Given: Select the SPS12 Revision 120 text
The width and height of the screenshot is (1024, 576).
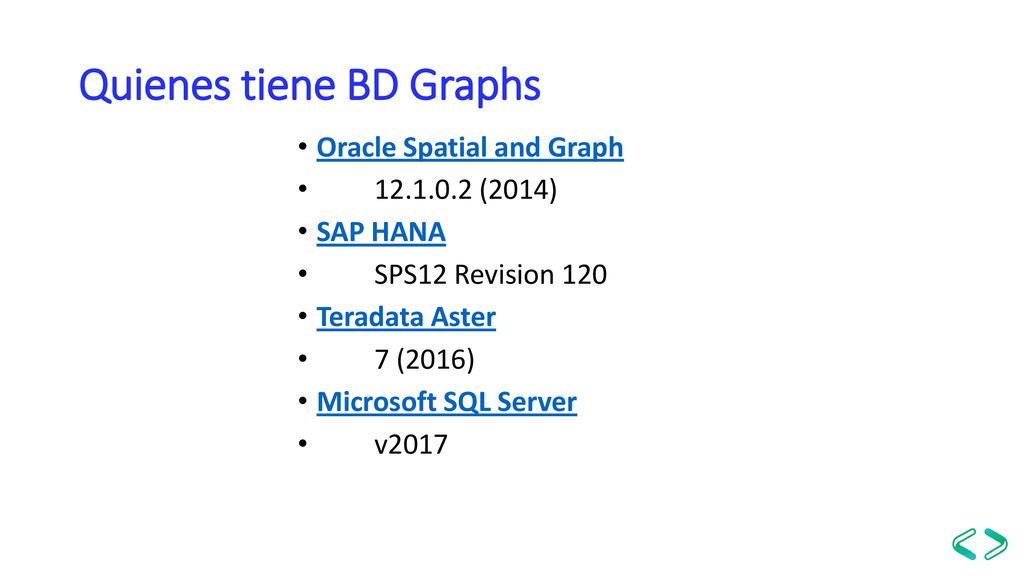Looking at the screenshot, I should tap(490, 275).
